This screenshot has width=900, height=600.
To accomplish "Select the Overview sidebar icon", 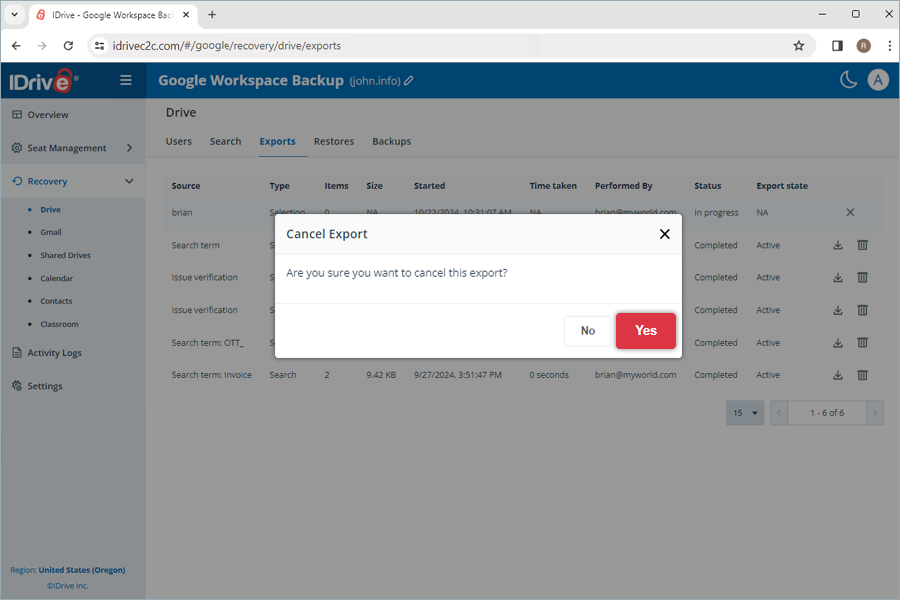I will [16, 114].
